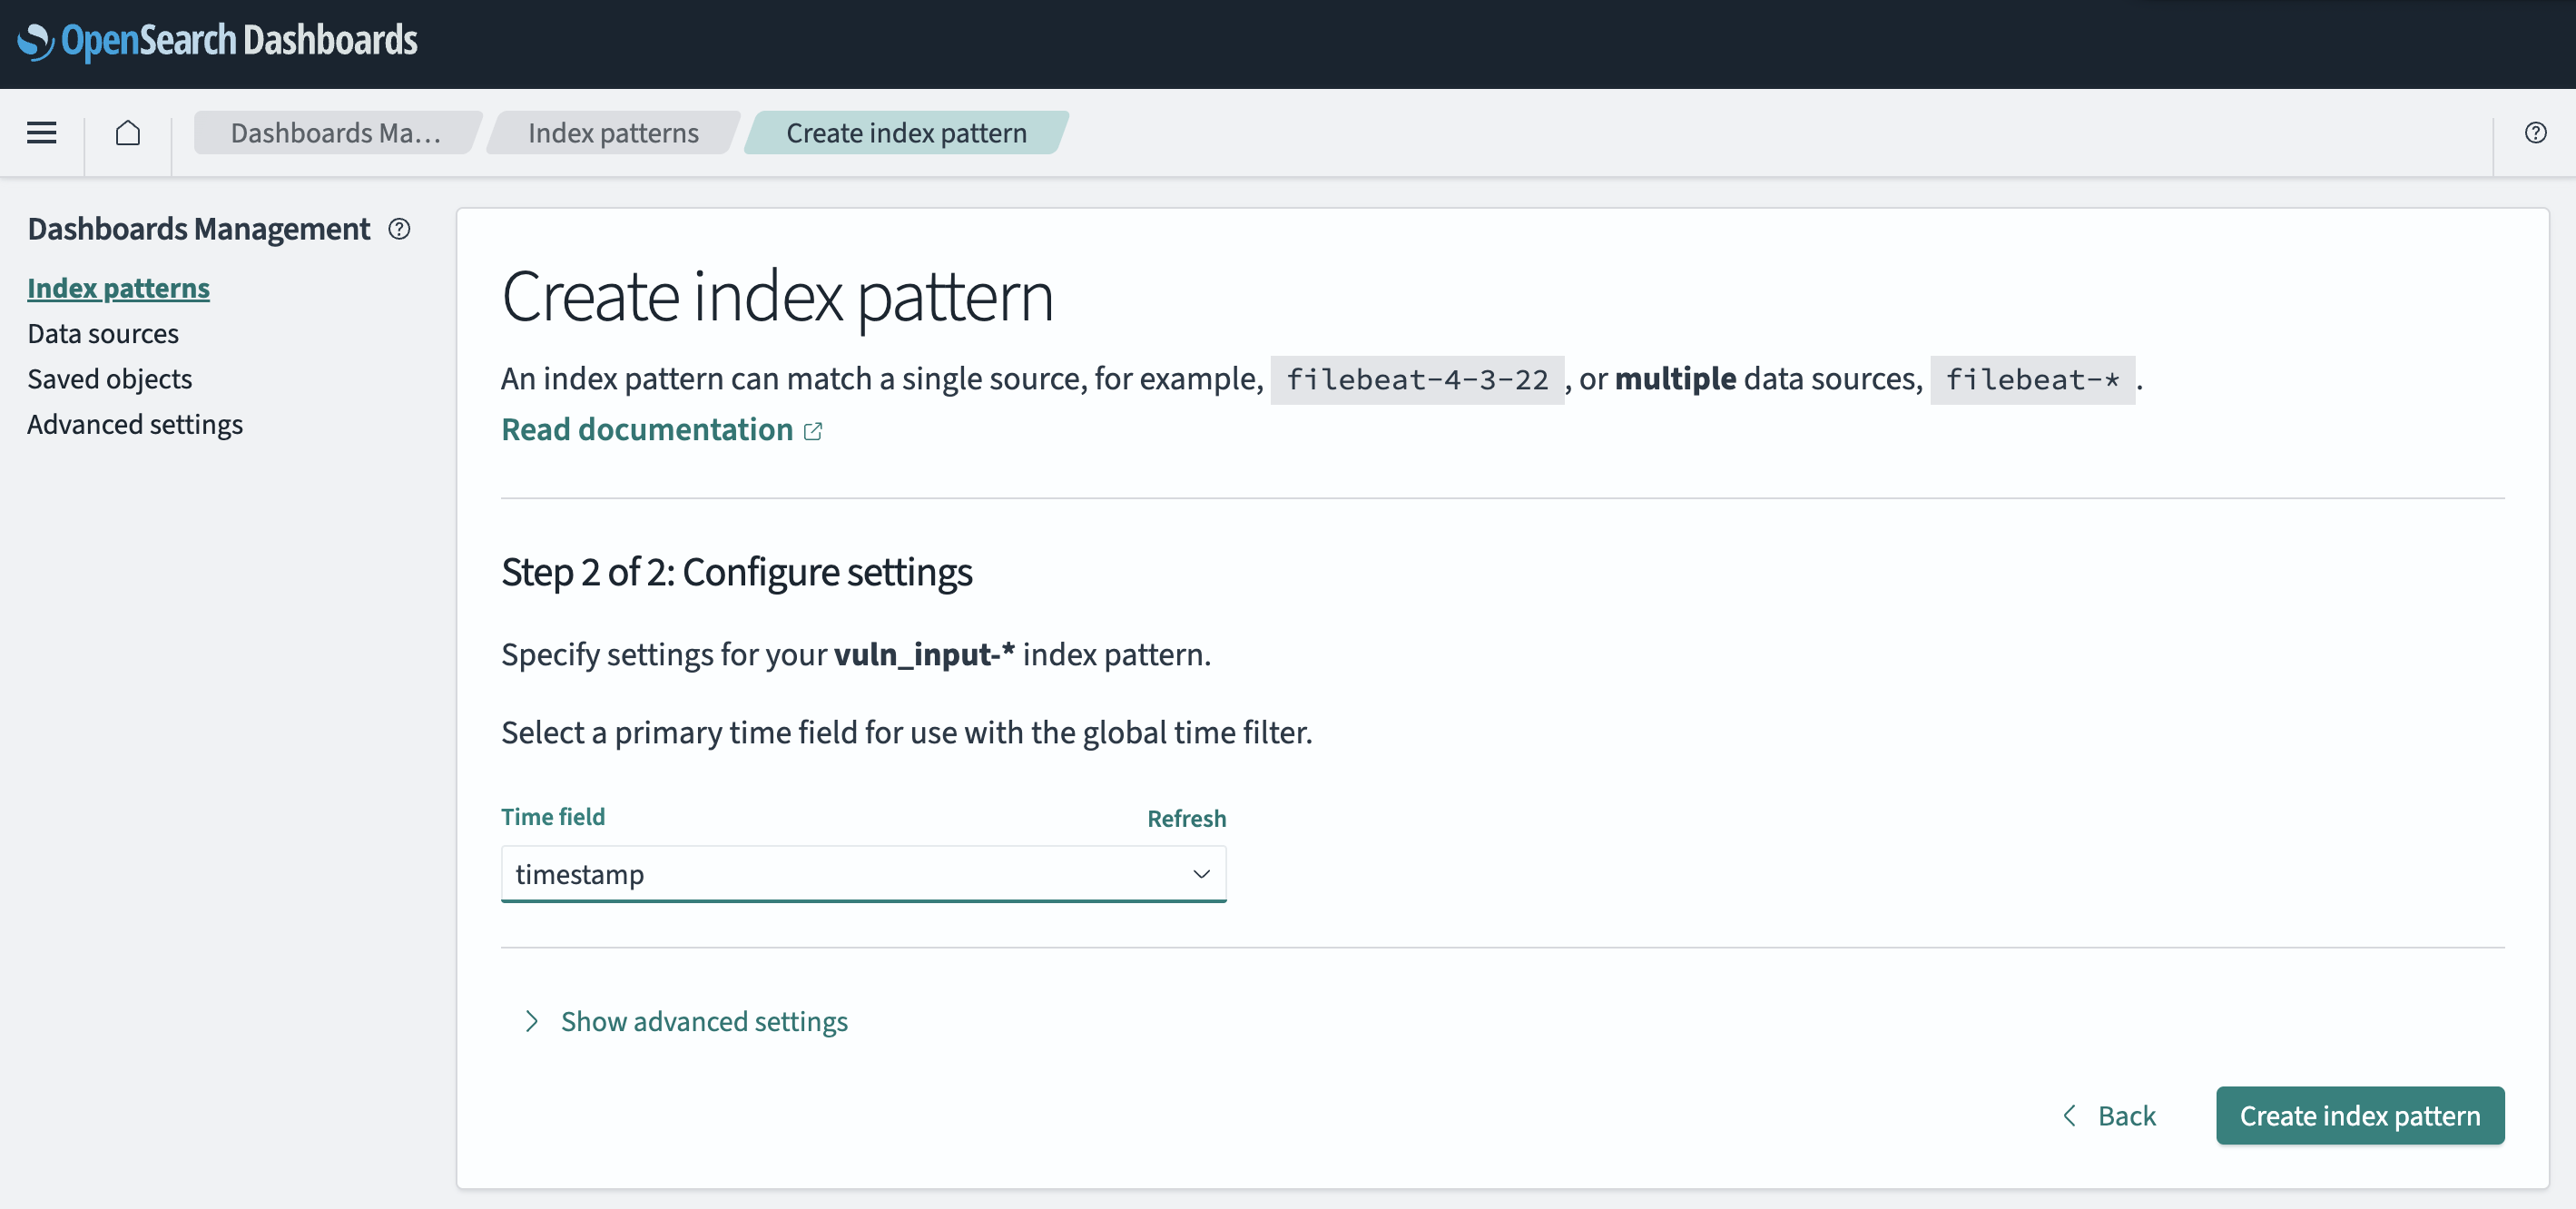
Task: Open Saved objects in sidebar
Action: [110, 379]
